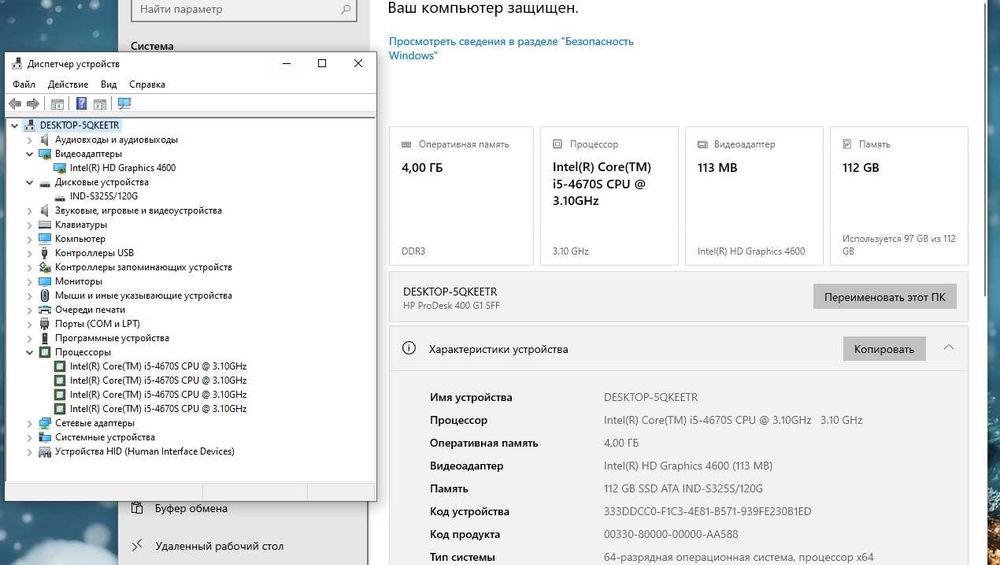Click the Сетевые адаптеры category icon
This screenshot has width=1000, height=565.
pyautogui.click(x=45, y=423)
